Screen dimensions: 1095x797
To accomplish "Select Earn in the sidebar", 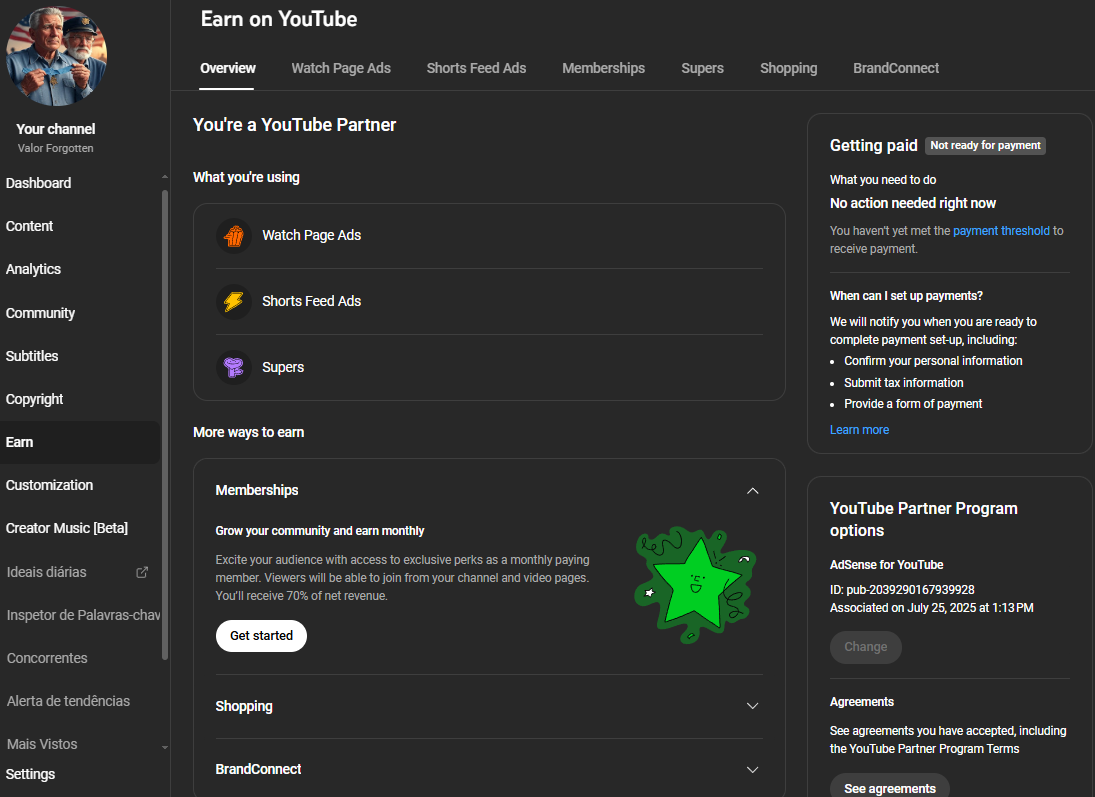I will 80,442.
